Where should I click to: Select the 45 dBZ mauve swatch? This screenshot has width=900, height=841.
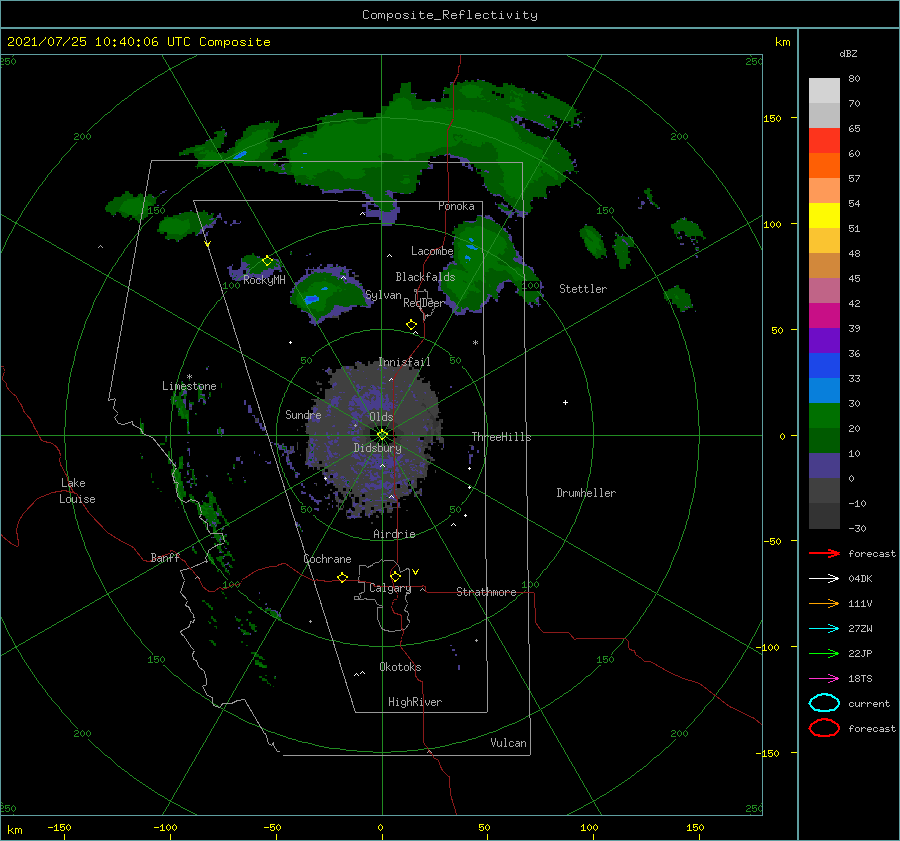click(824, 290)
